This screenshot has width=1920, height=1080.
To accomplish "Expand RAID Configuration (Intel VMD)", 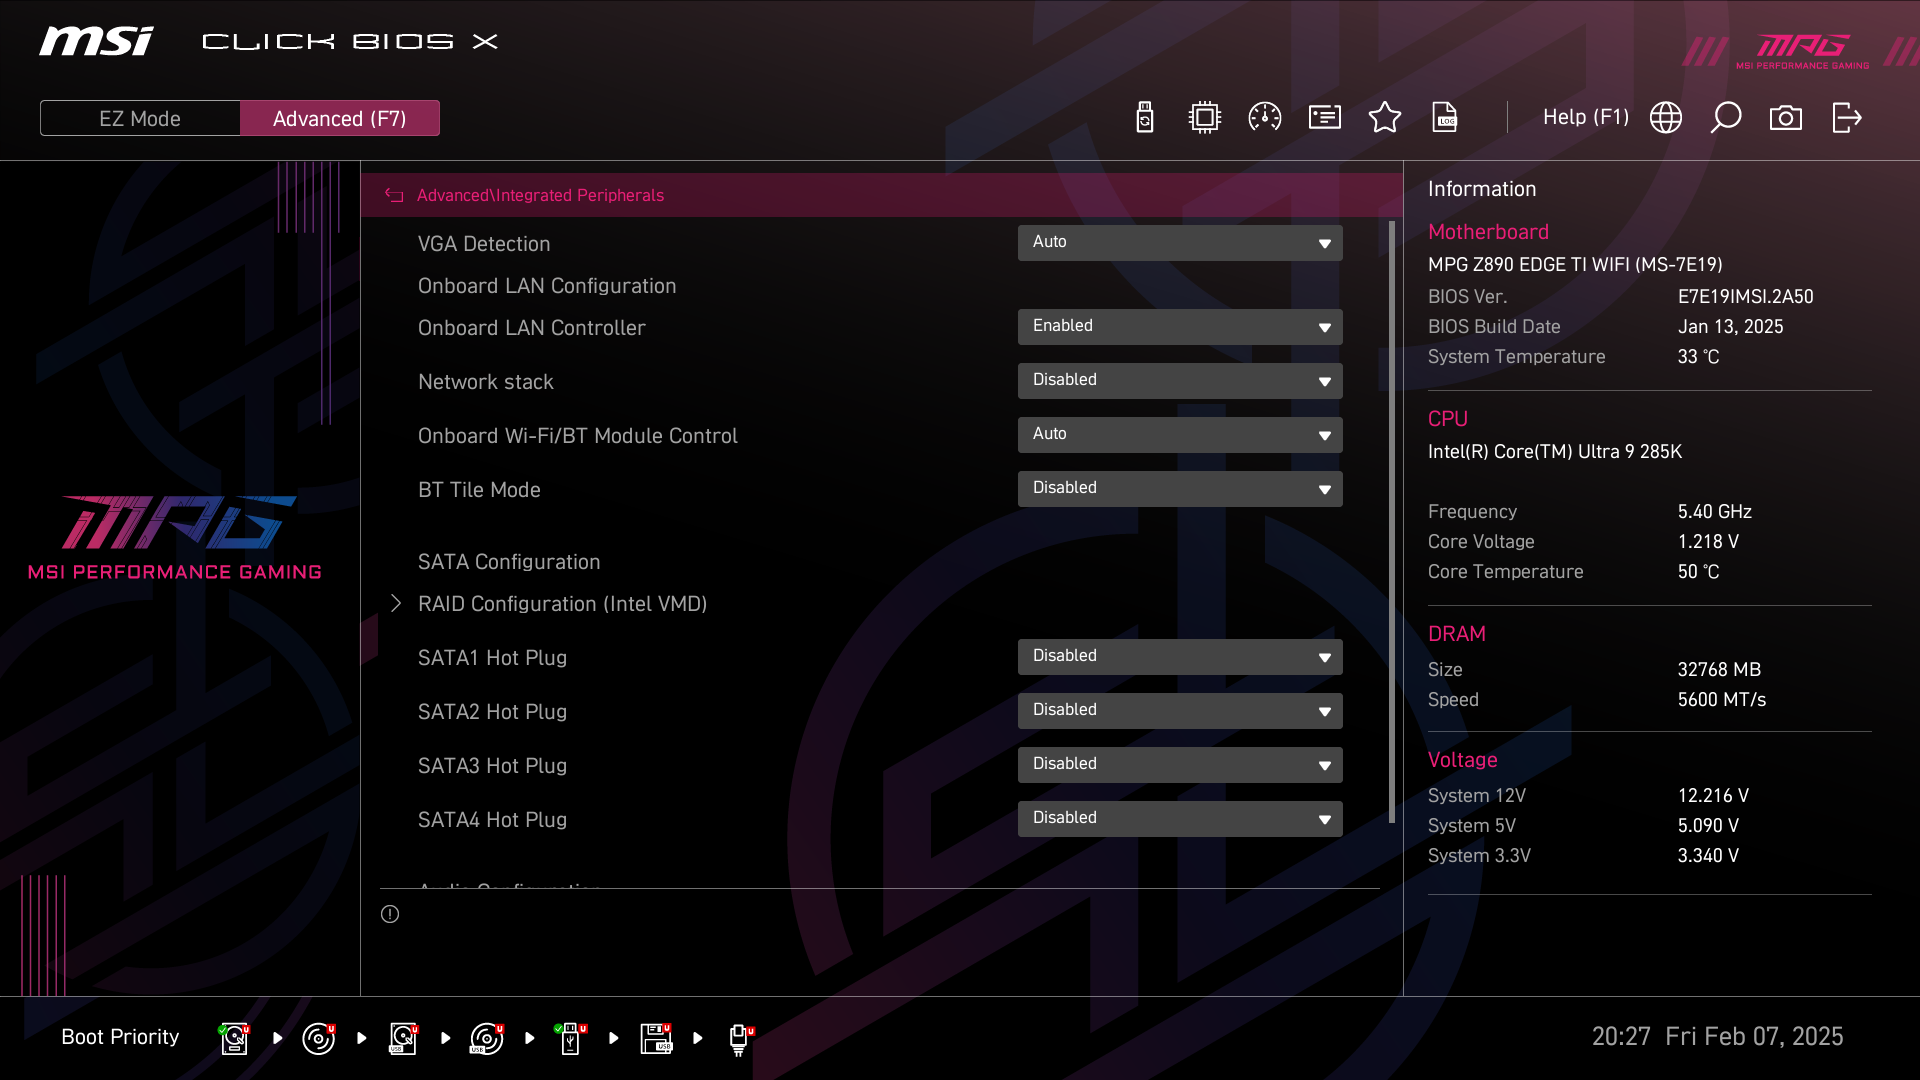I will 562,604.
